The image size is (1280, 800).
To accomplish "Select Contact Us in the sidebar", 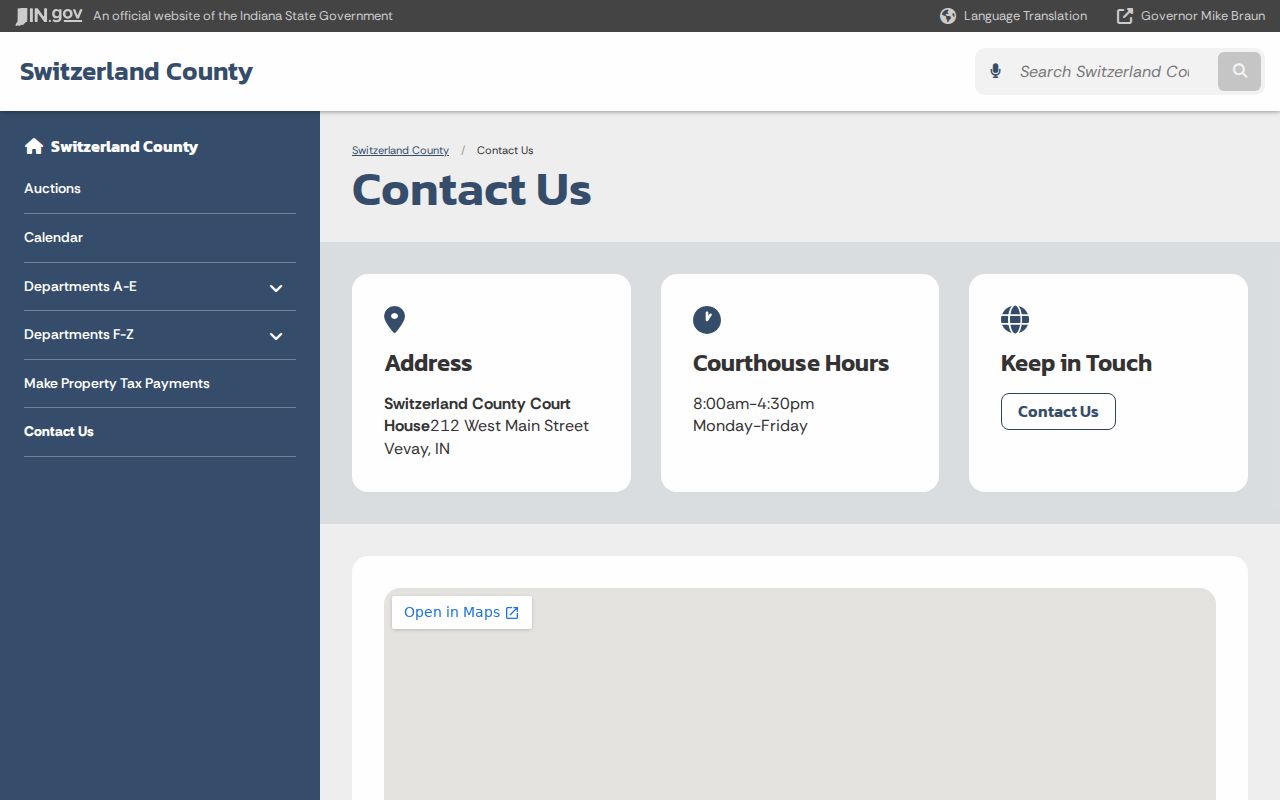I will tap(59, 432).
